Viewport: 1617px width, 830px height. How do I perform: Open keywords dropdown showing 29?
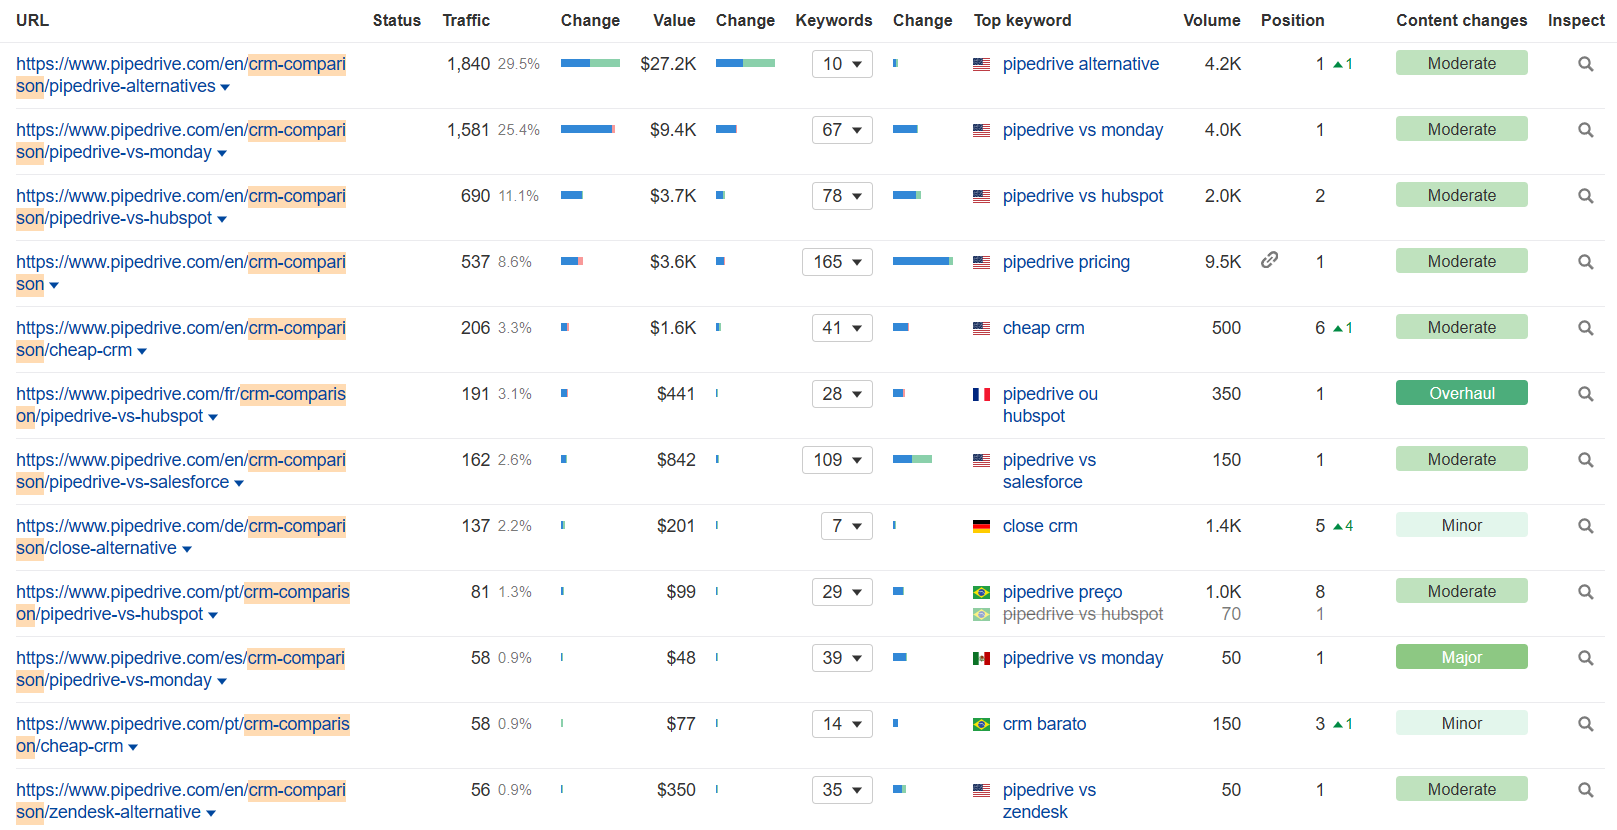point(842,592)
